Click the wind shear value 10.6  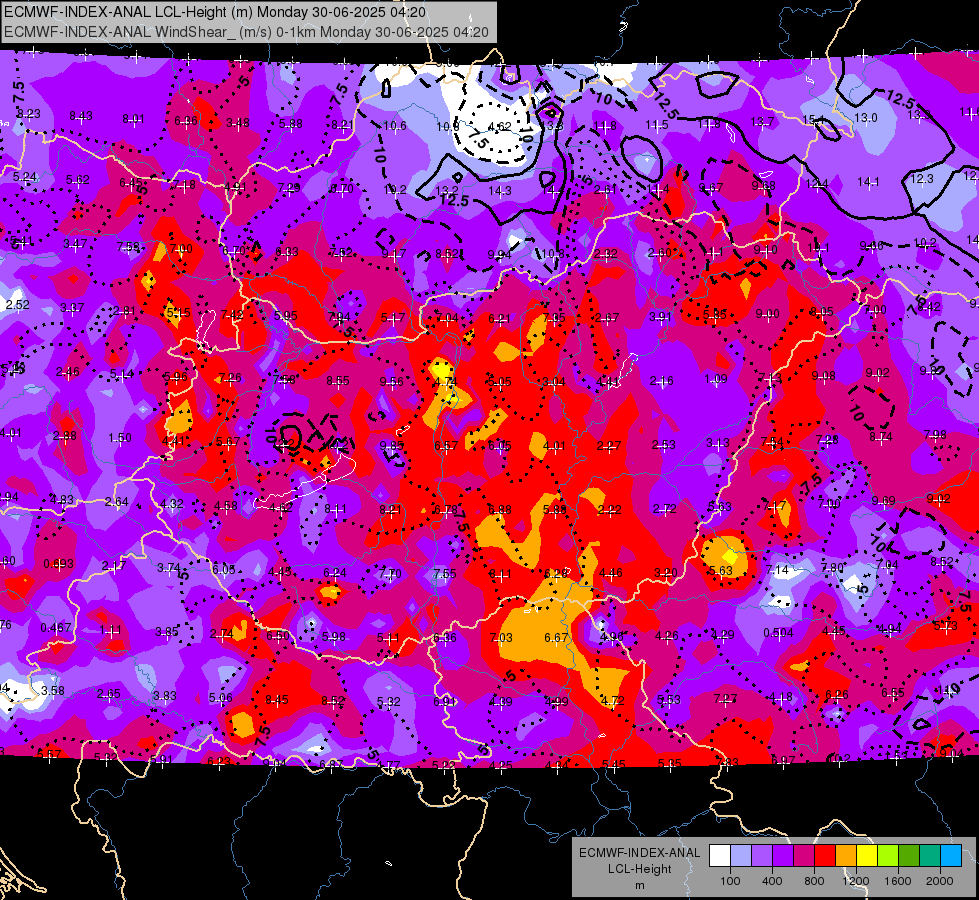395,126
